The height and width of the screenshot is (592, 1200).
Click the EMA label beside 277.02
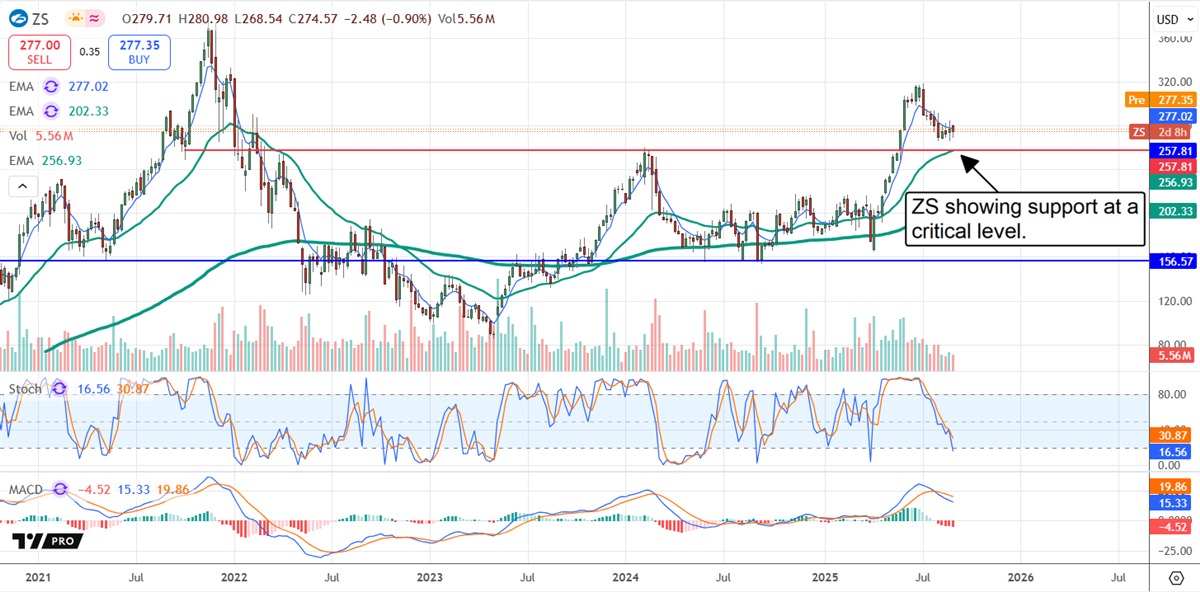[23, 88]
